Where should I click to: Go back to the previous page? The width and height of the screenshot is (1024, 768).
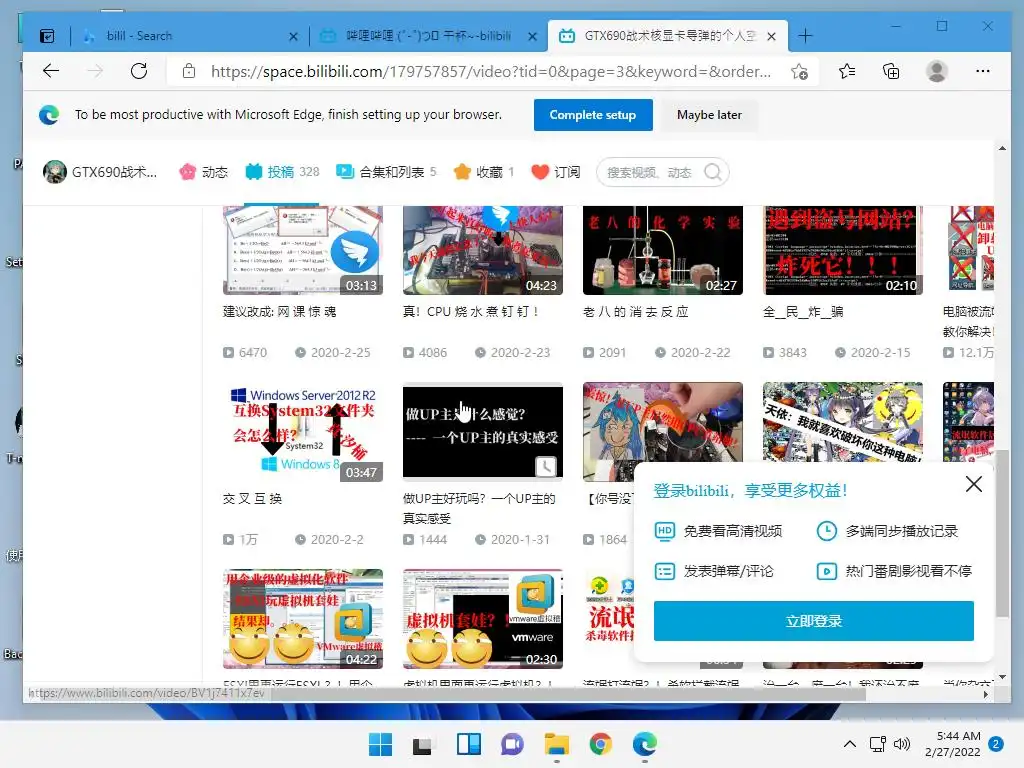[x=51, y=71]
